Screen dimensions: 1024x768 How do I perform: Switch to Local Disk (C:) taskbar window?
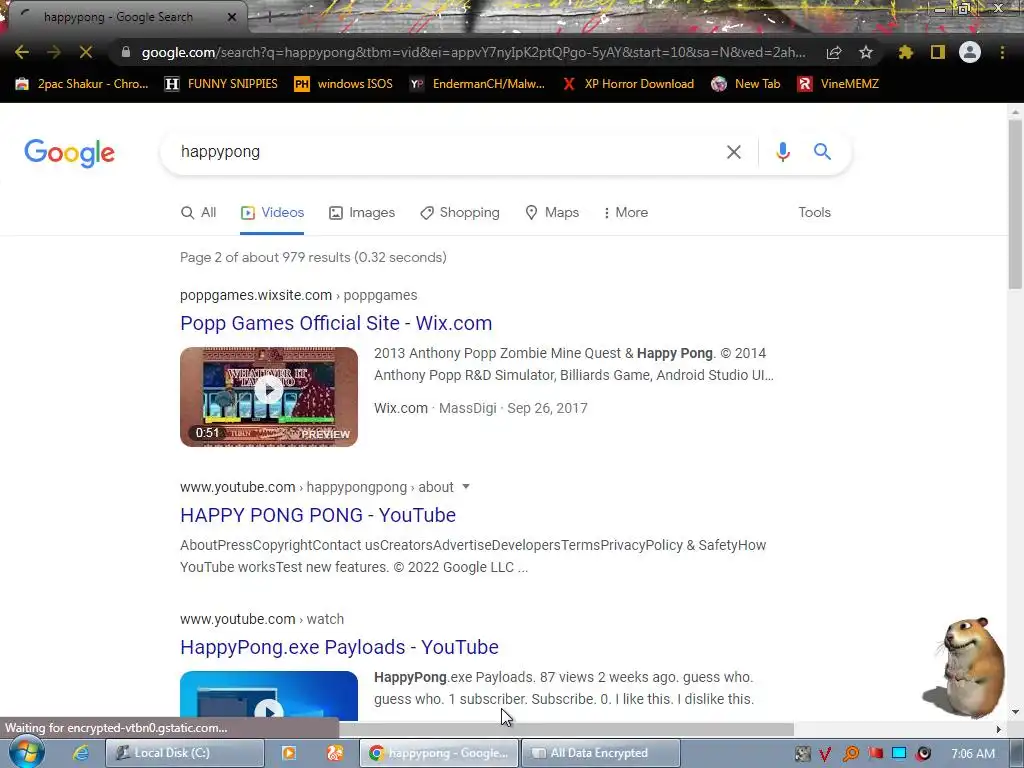[184, 753]
